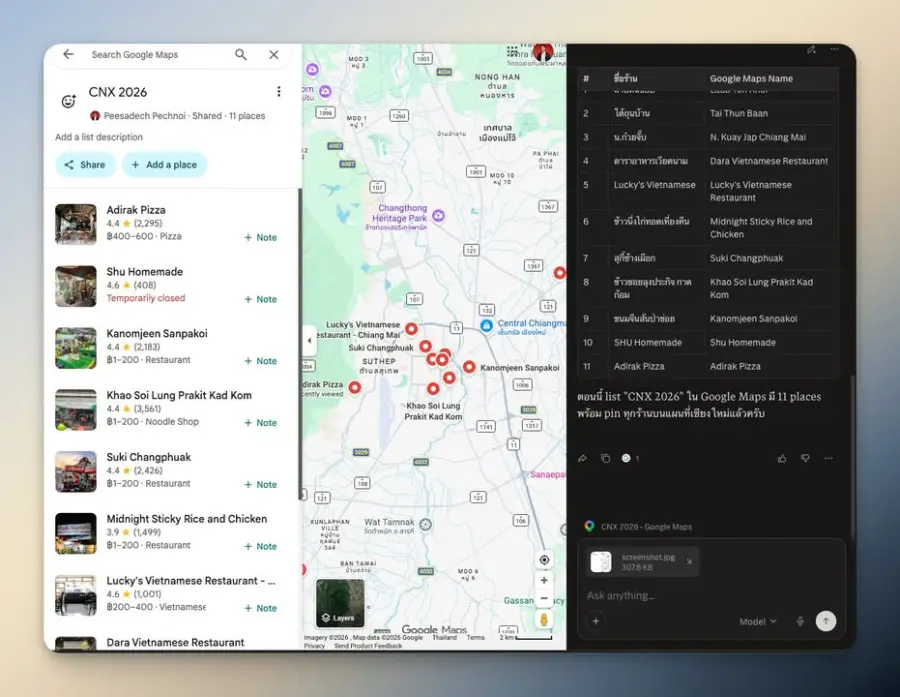Click the Add a list description field
Viewport: 900px width, 697px height.
pos(99,137)
